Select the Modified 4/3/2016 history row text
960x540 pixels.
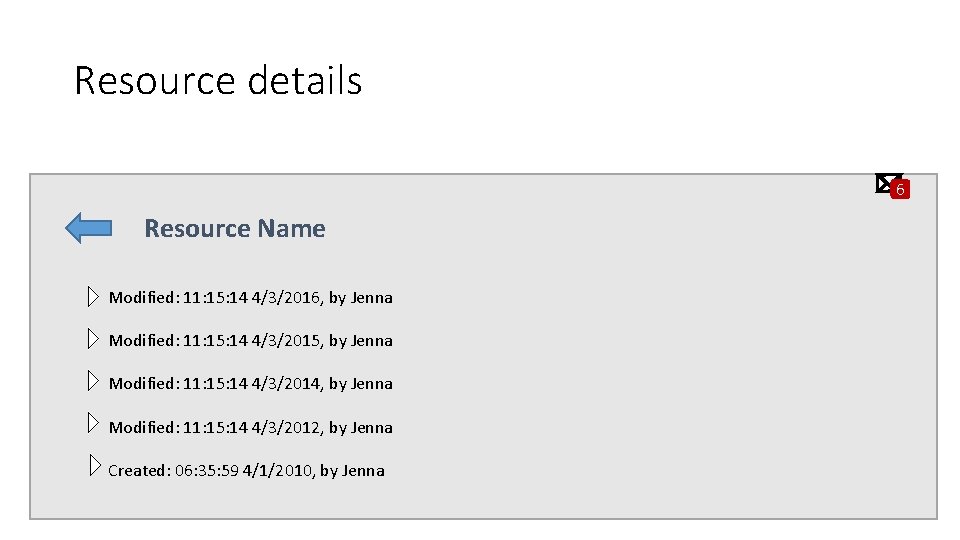[x=250, y=298]
